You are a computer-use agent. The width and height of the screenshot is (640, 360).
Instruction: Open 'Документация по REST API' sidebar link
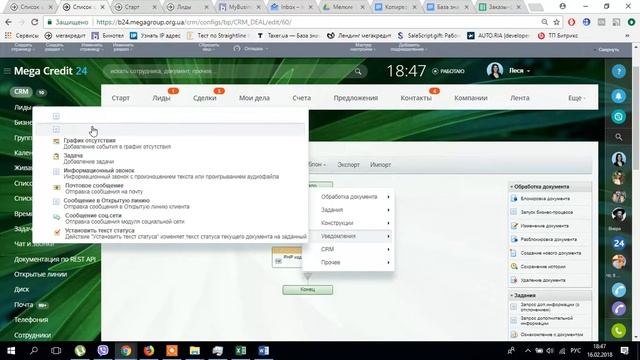(55, 259)
